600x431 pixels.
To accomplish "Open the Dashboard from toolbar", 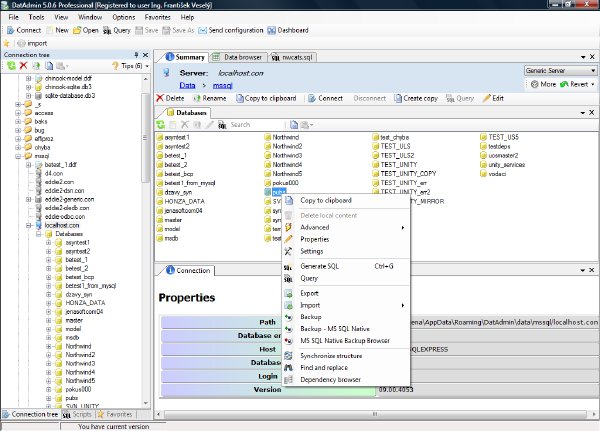I will coord(288,30).
